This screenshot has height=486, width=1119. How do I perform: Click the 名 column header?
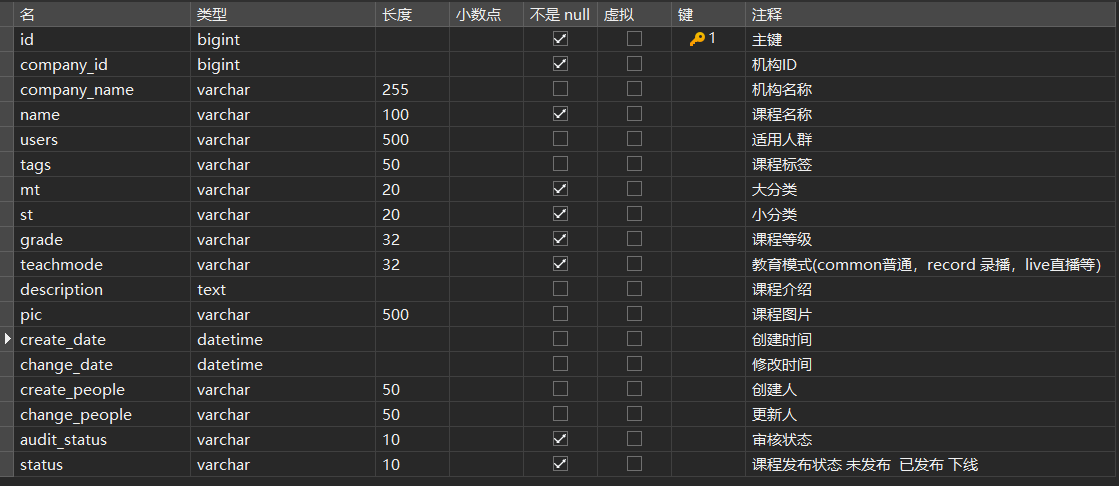(102, 14)
